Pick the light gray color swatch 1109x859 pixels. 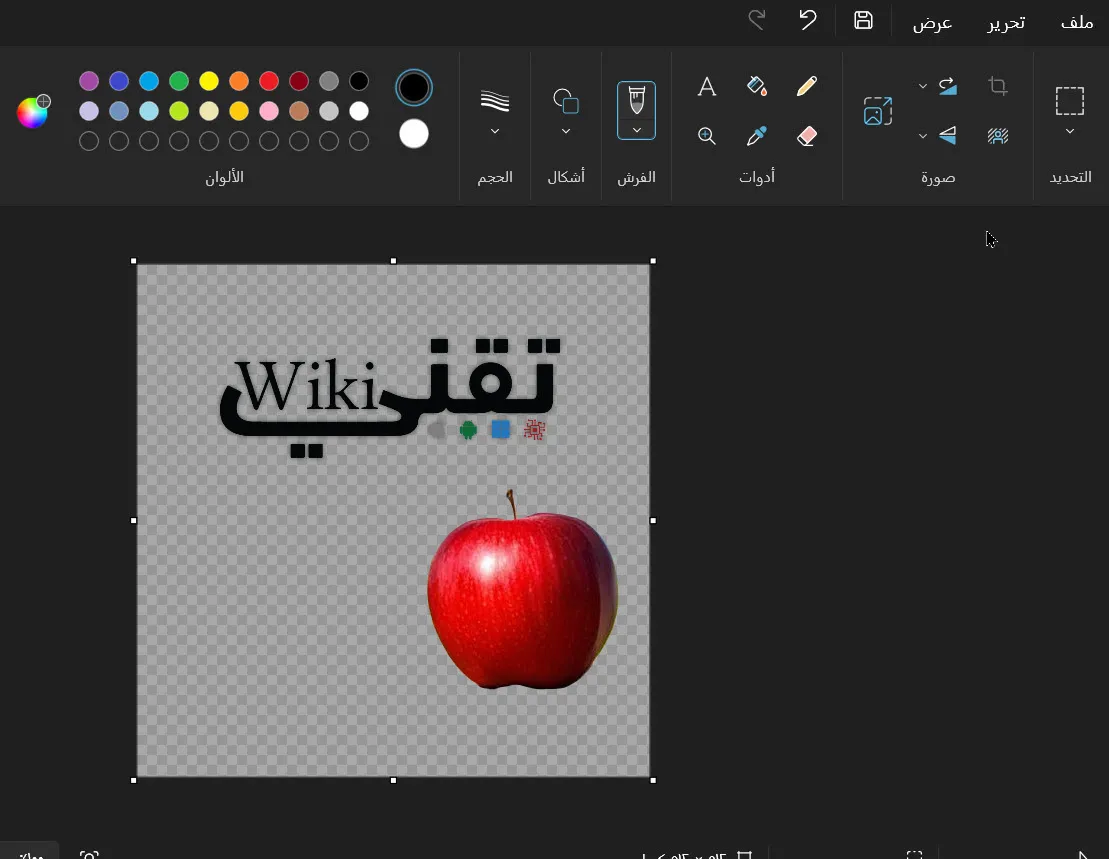click(x=329, y=111)
